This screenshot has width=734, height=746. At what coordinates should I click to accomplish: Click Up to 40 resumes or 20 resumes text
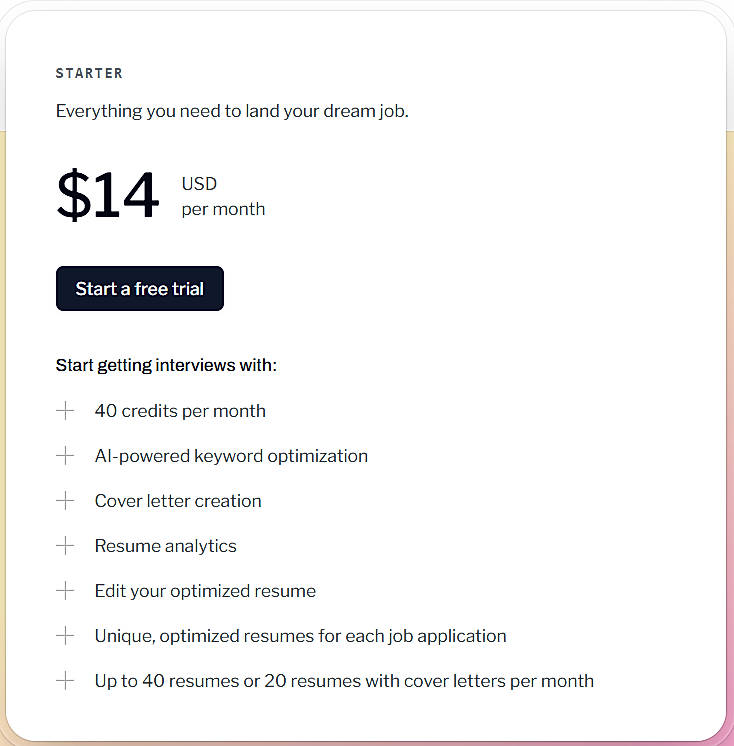click(x=344, y=681)
